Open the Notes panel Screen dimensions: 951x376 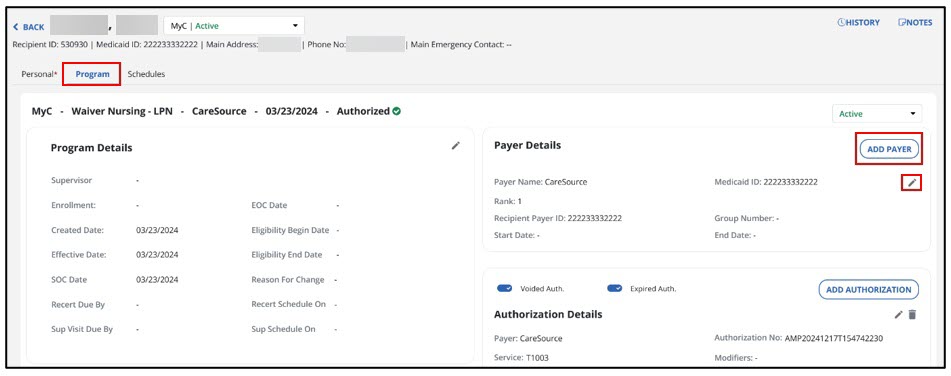[915, 22]
